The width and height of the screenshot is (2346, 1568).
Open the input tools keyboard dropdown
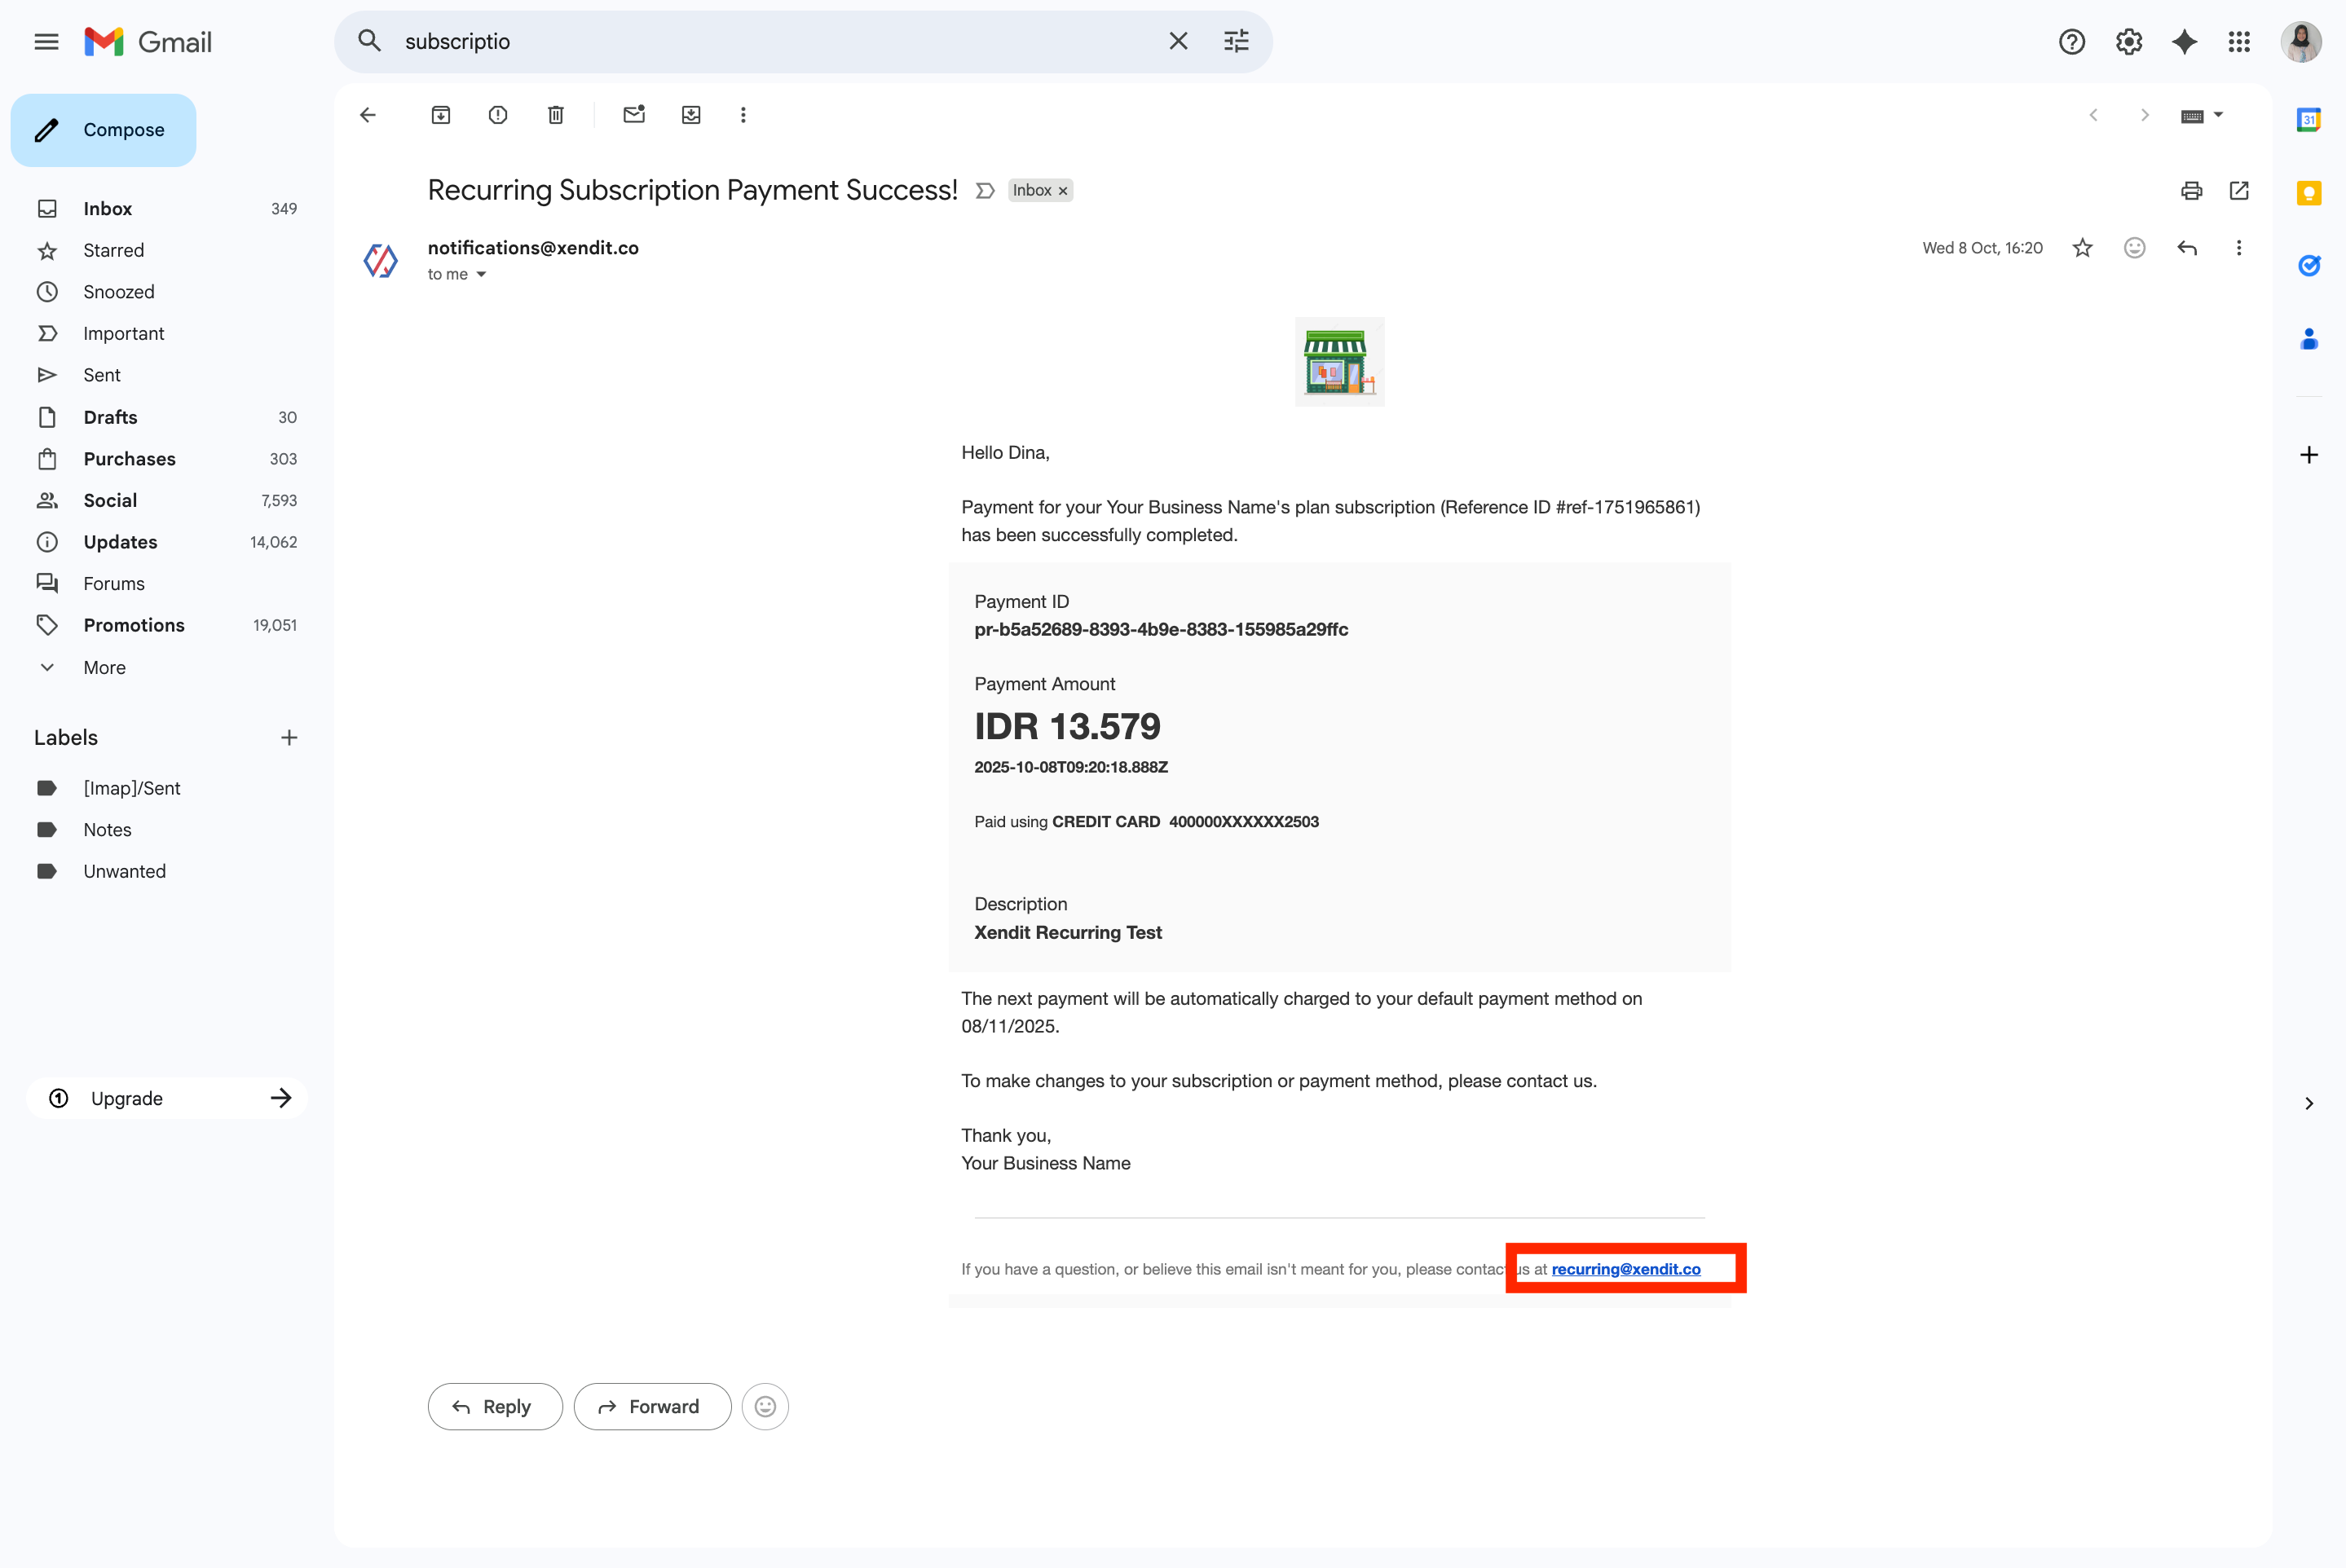point(2201,115)
